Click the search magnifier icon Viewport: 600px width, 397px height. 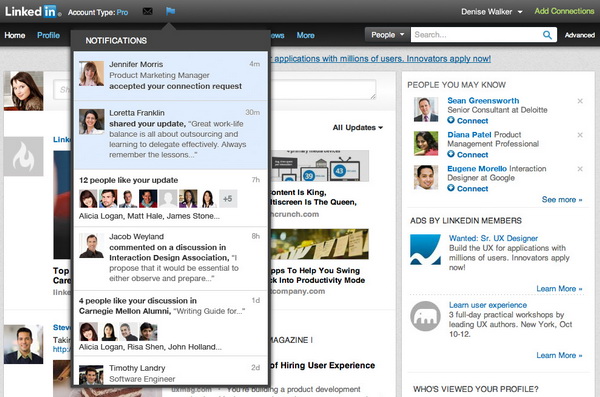pyautogui.click(x=547, y=35)
